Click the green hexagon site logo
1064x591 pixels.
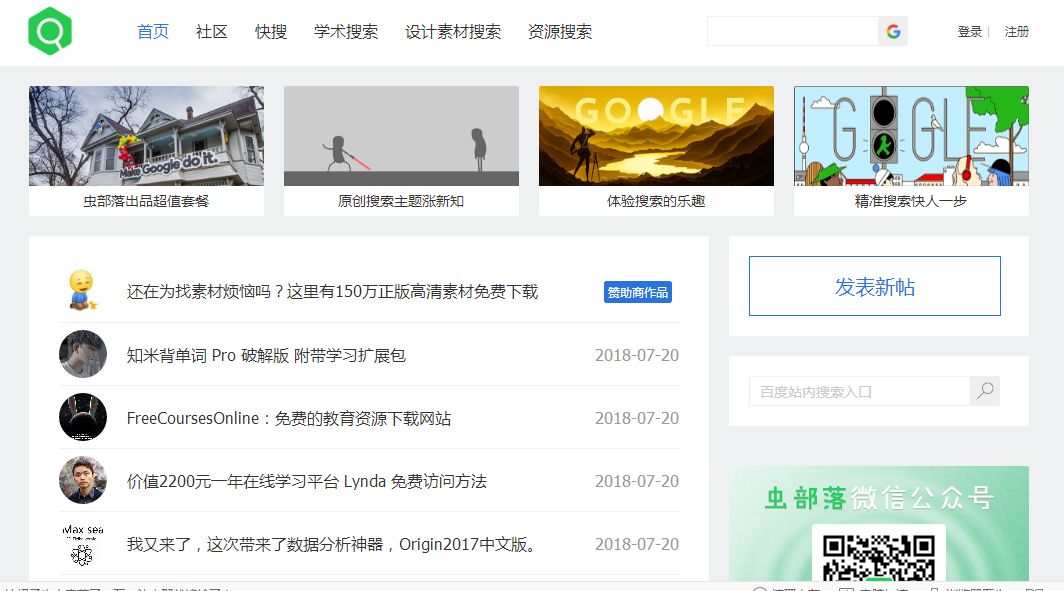(x=50, y=31)
